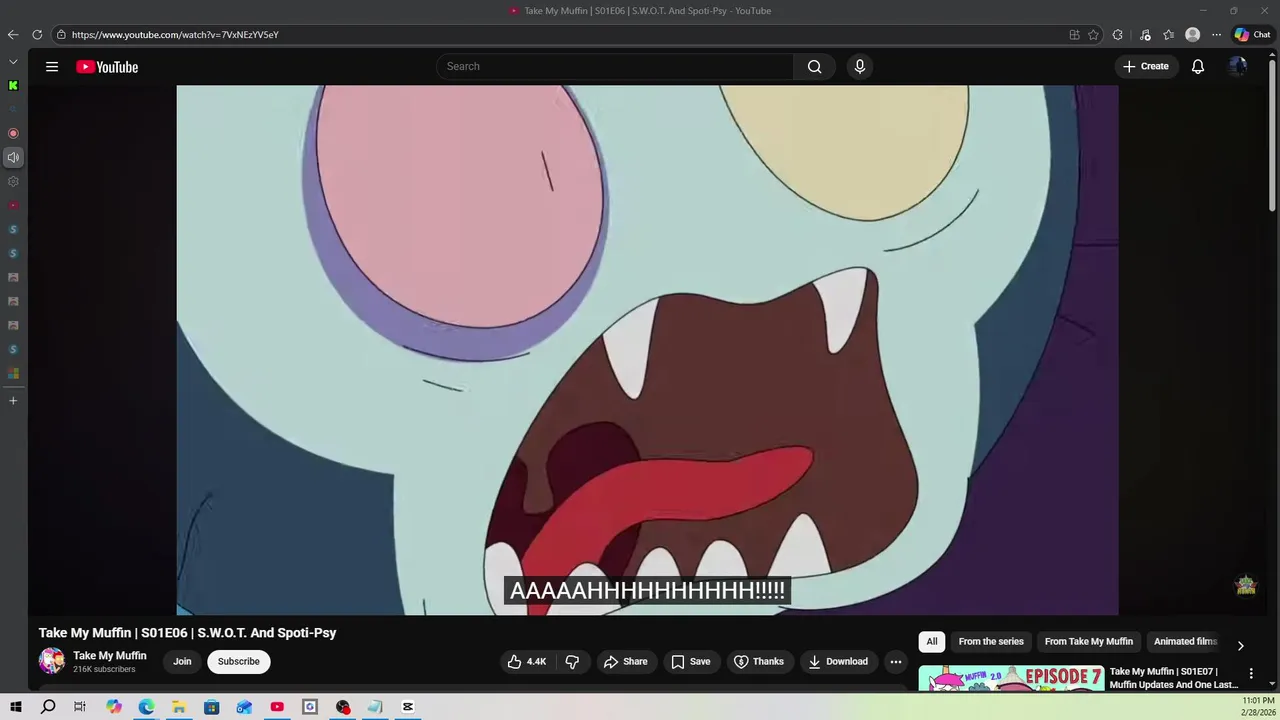Add a new tab with sidebar plus
The width and height of the screenshot is (1280, 720).
tap(13, 401)
